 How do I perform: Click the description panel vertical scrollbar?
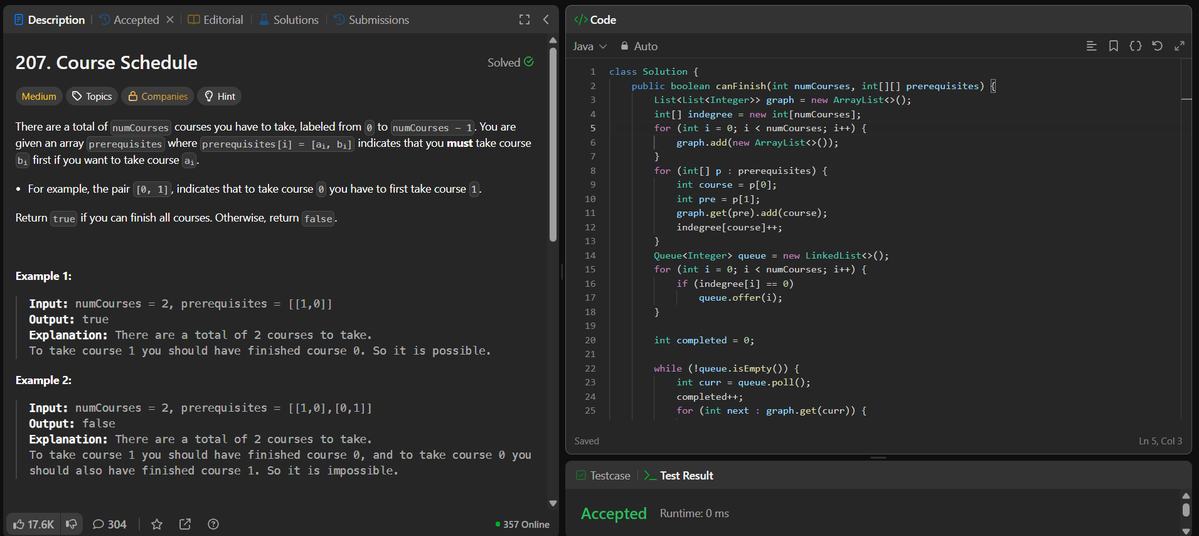click(554, 145)
